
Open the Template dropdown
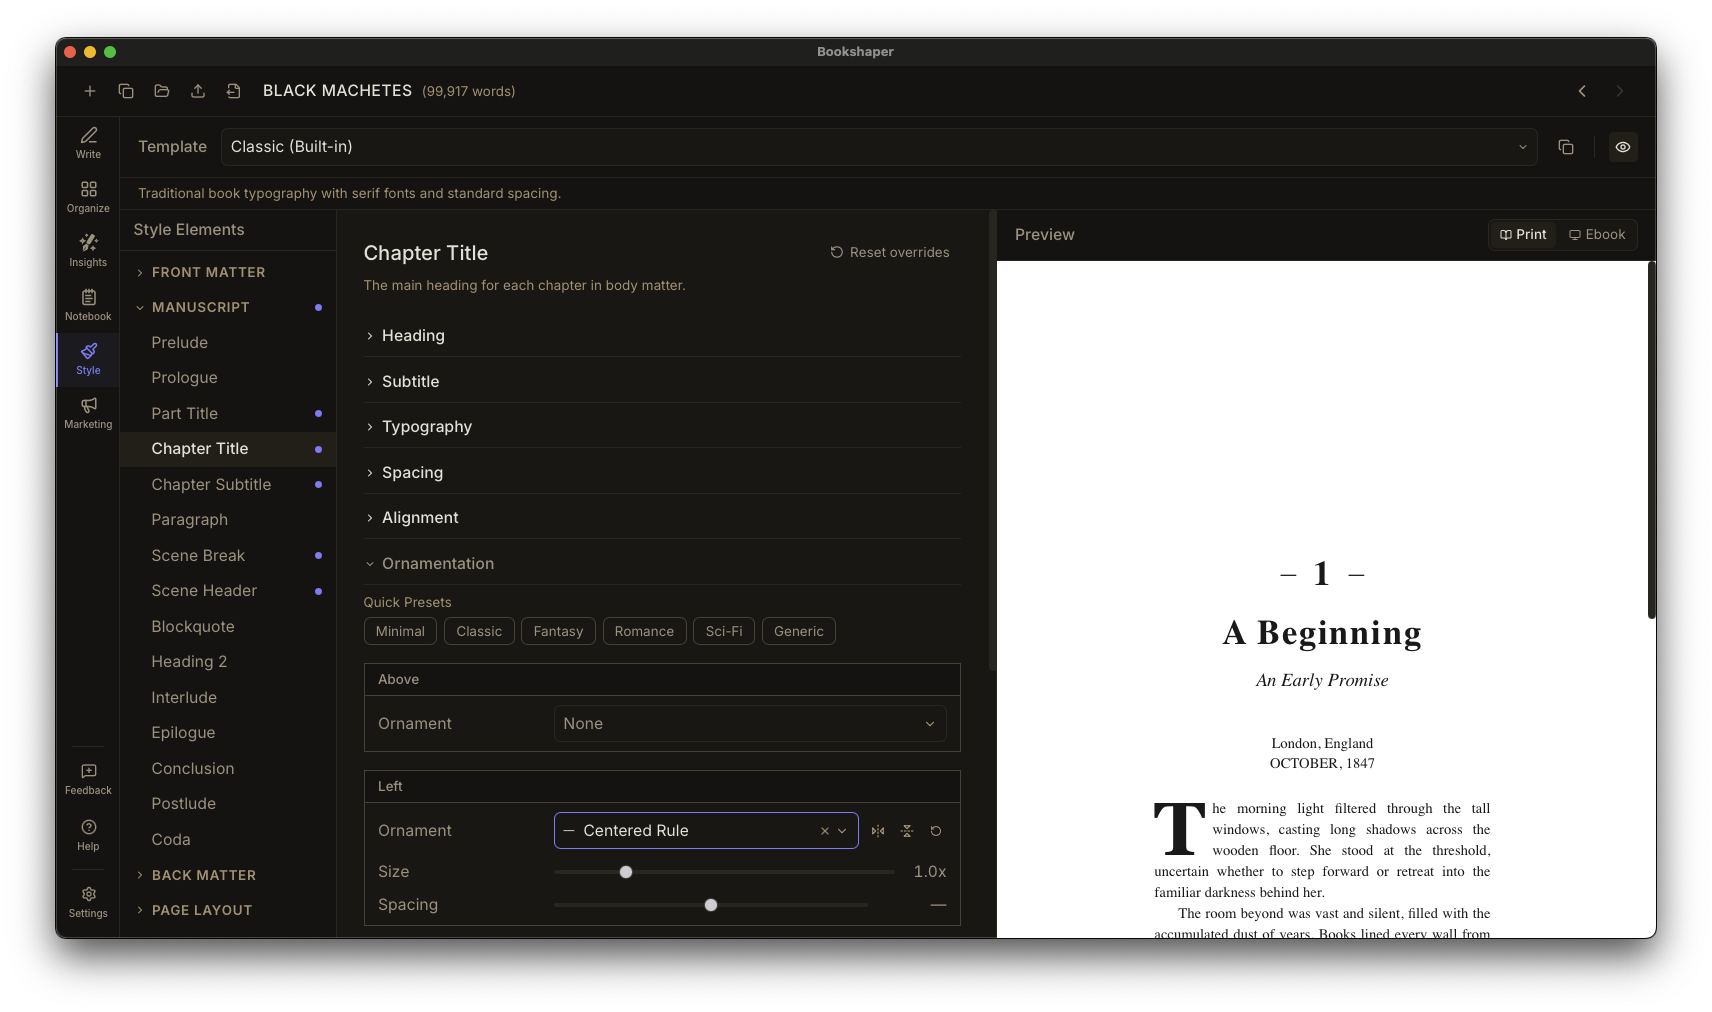[878, 147]
